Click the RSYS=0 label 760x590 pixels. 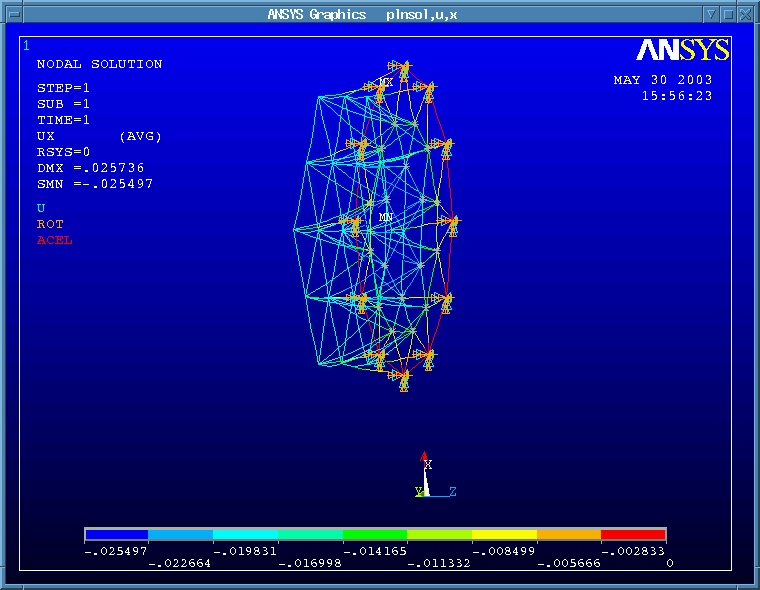tap(63, 152)
